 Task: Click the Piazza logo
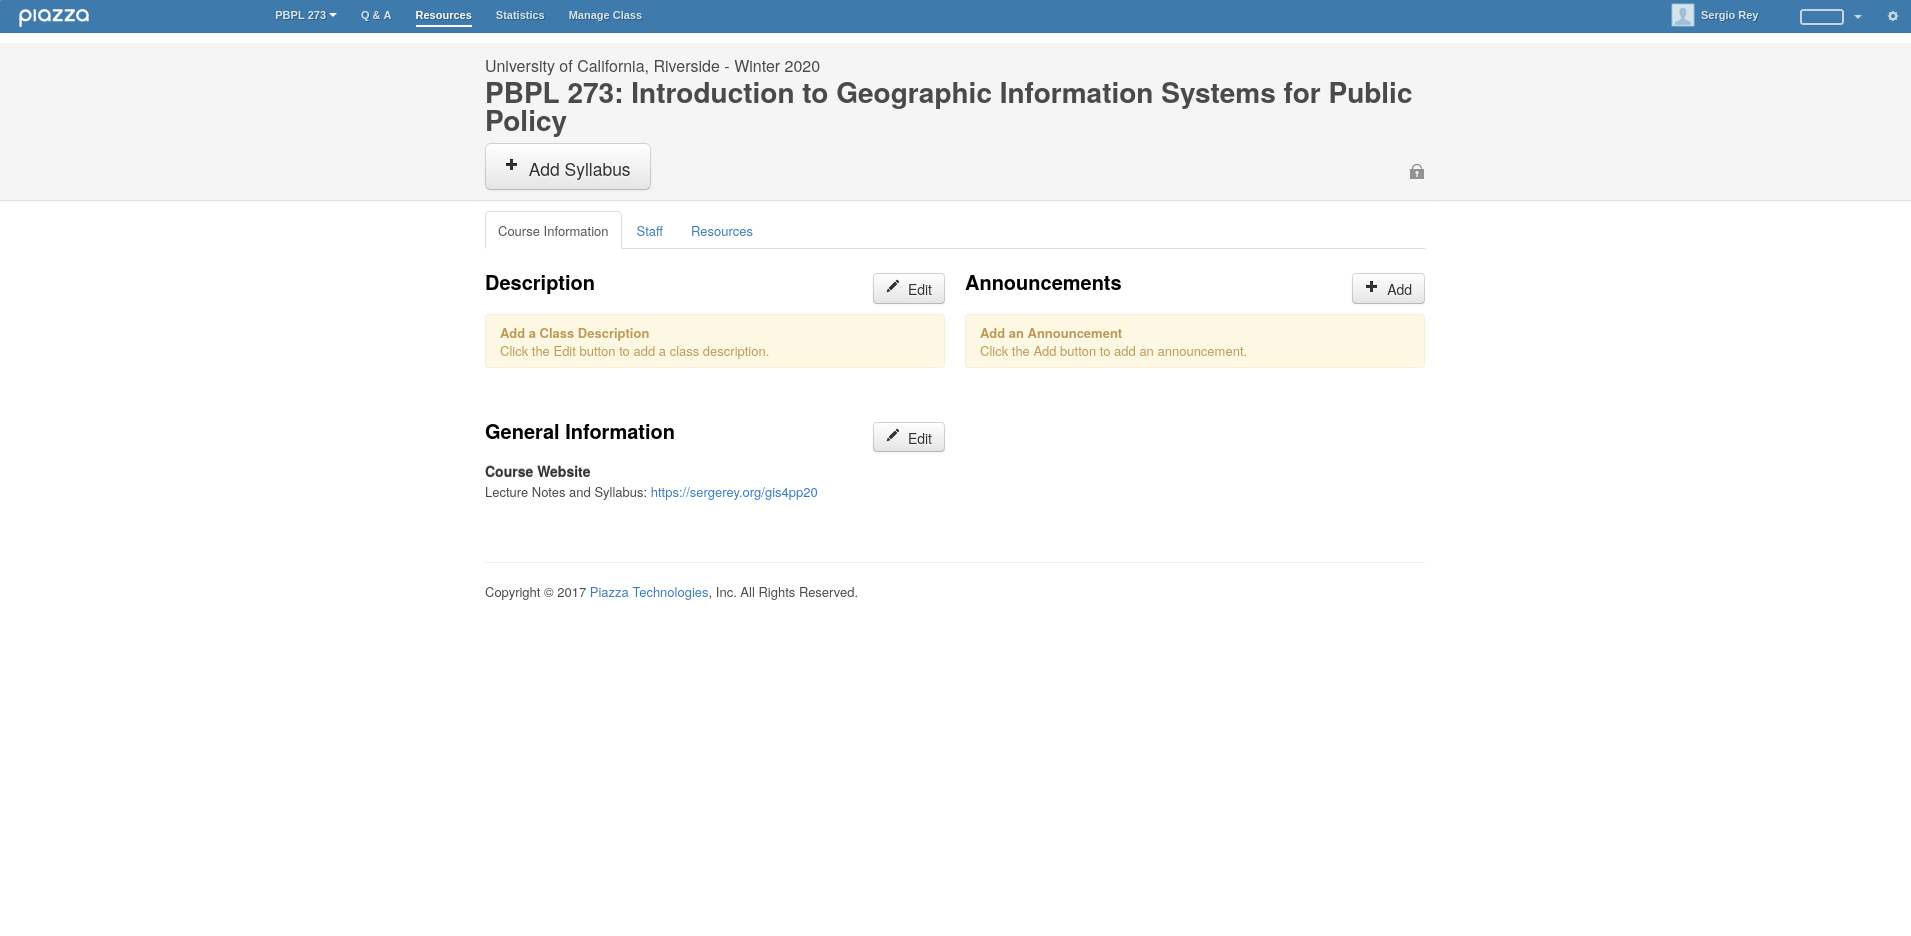(x=54, y=16)
